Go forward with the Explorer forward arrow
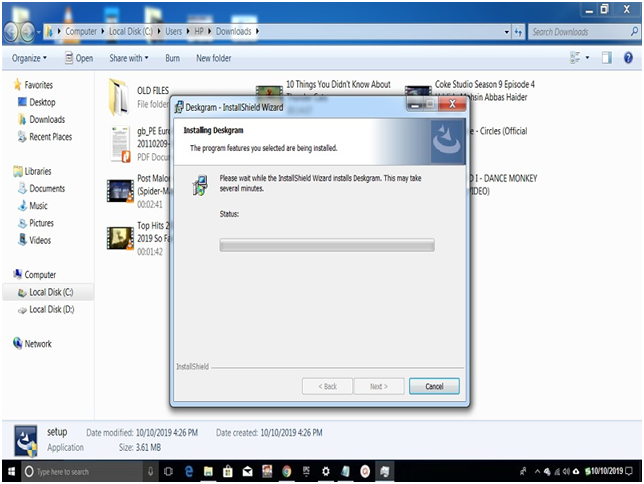Viewport: 644px width, 484px height. tap(28, 32)
